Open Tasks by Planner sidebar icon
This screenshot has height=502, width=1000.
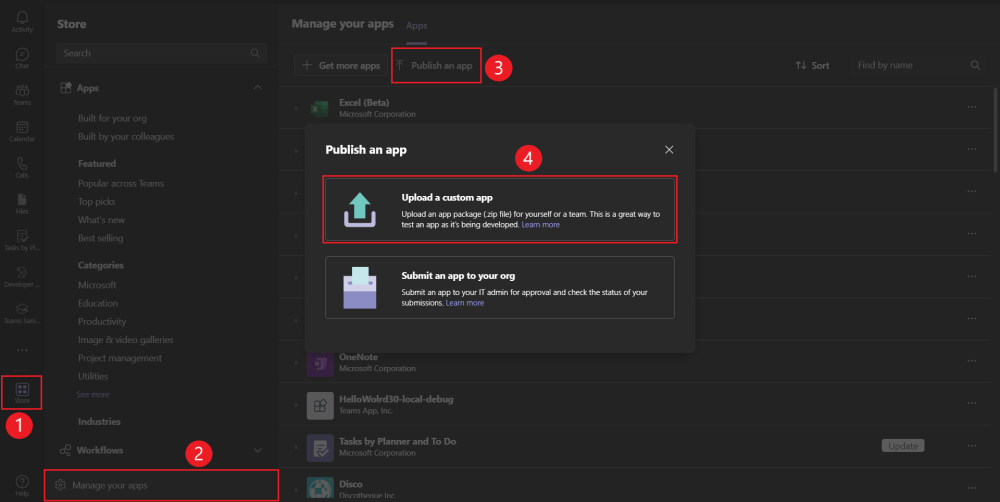click(22, 239)
